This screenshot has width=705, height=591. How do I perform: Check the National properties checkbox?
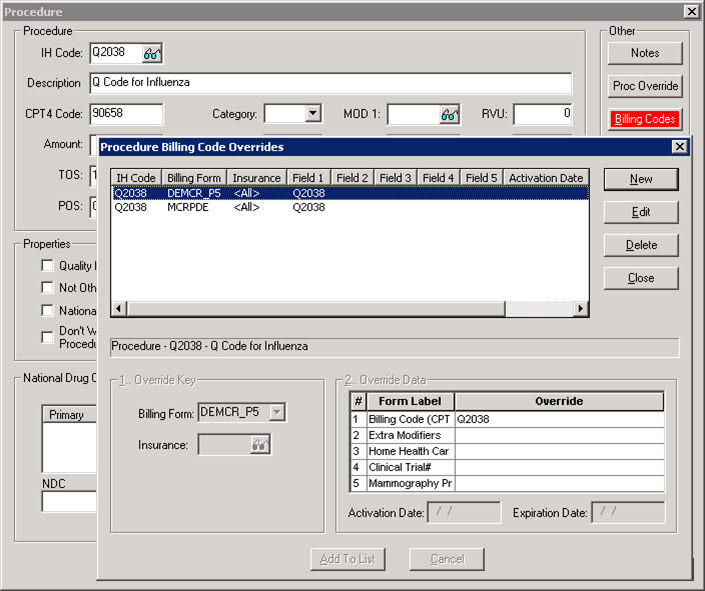(x=47, y=311)
